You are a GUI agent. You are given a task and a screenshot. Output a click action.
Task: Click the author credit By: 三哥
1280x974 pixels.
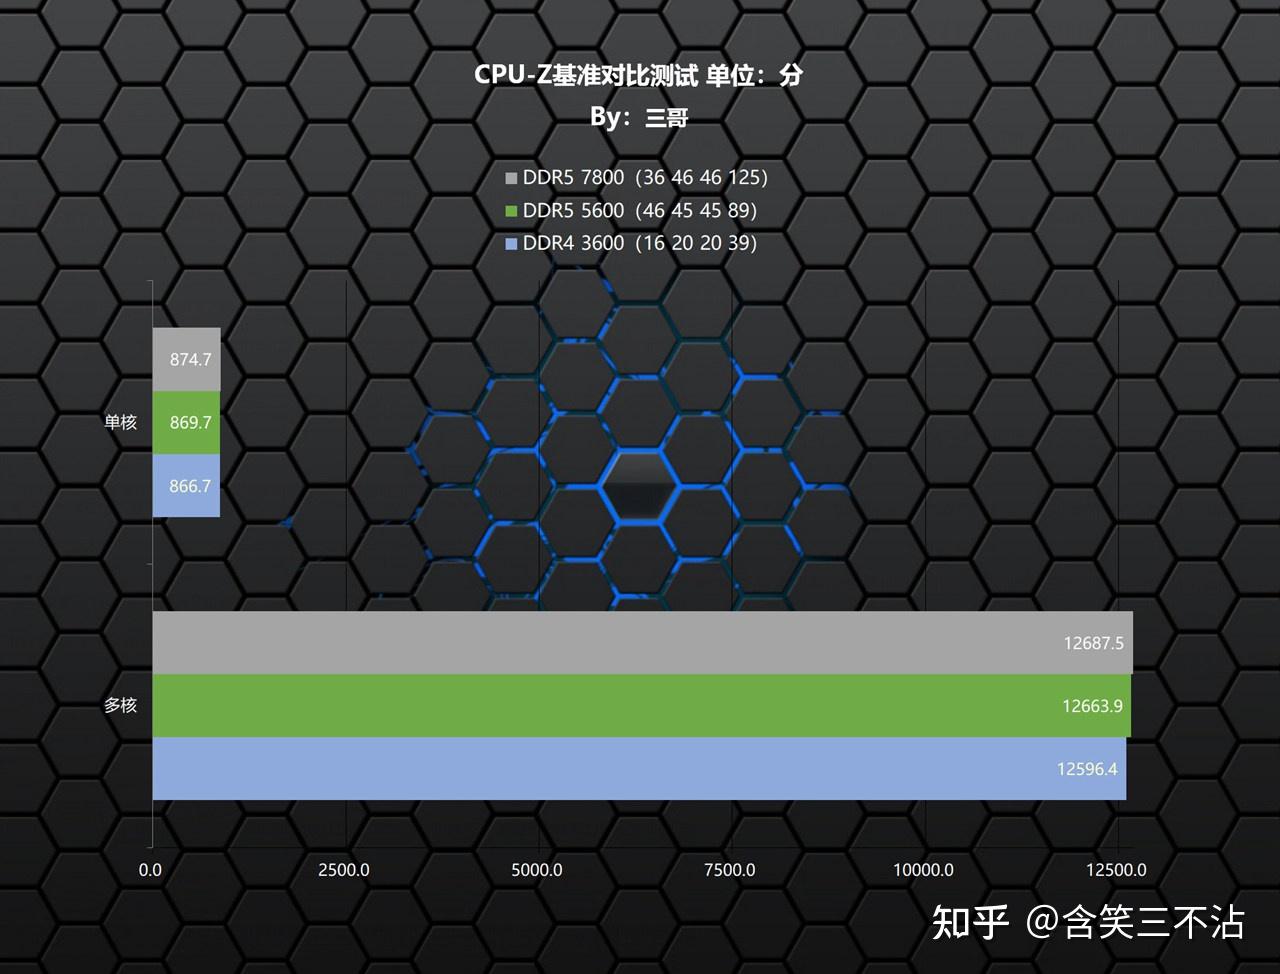[640, 115]
